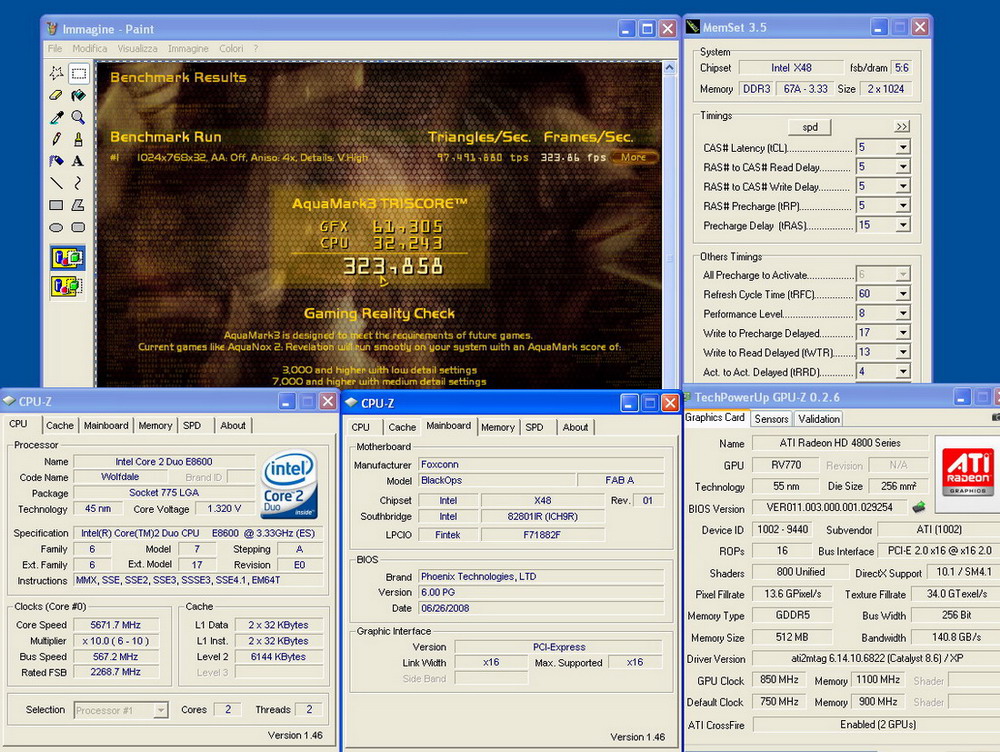Select the Brush tool in Paint

pyautogui.click(x=78, y=139)
